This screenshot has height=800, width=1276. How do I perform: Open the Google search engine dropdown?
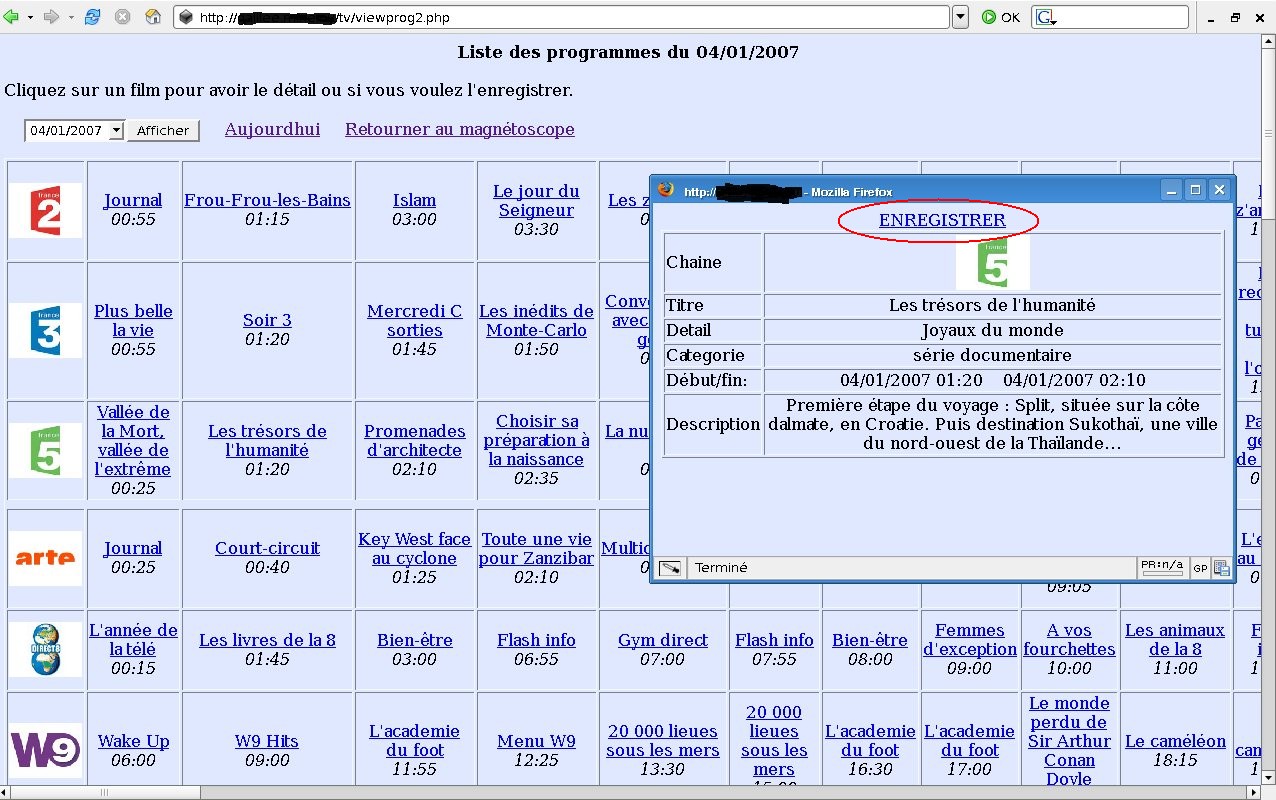tap(1046, 17)
